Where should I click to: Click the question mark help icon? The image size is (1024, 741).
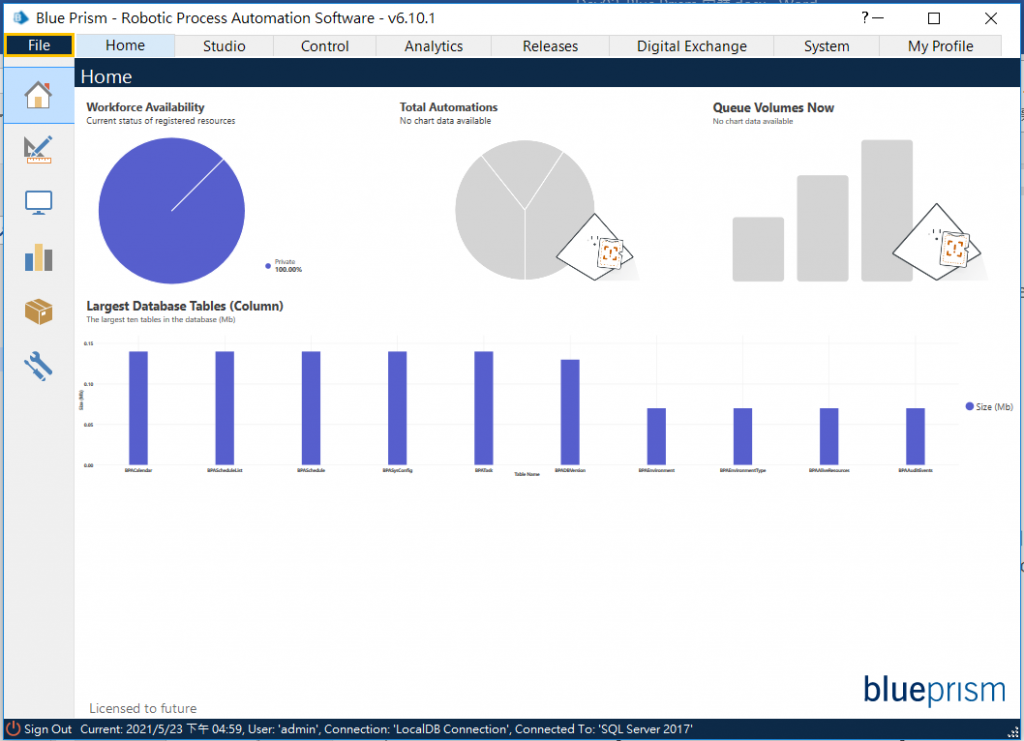[865, 18]
